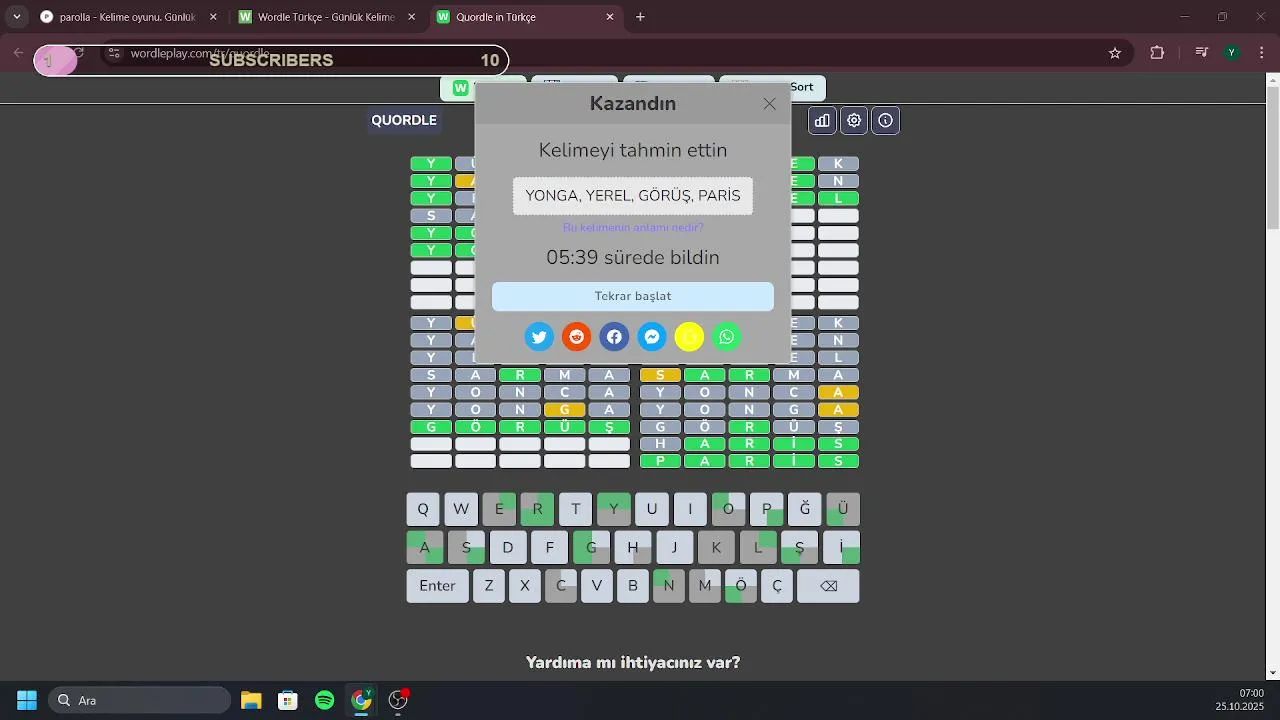Viewport: 1280px width, 720px height.
Task: Open the taskbar clock showing 07:00
Action: (1240, 700)
